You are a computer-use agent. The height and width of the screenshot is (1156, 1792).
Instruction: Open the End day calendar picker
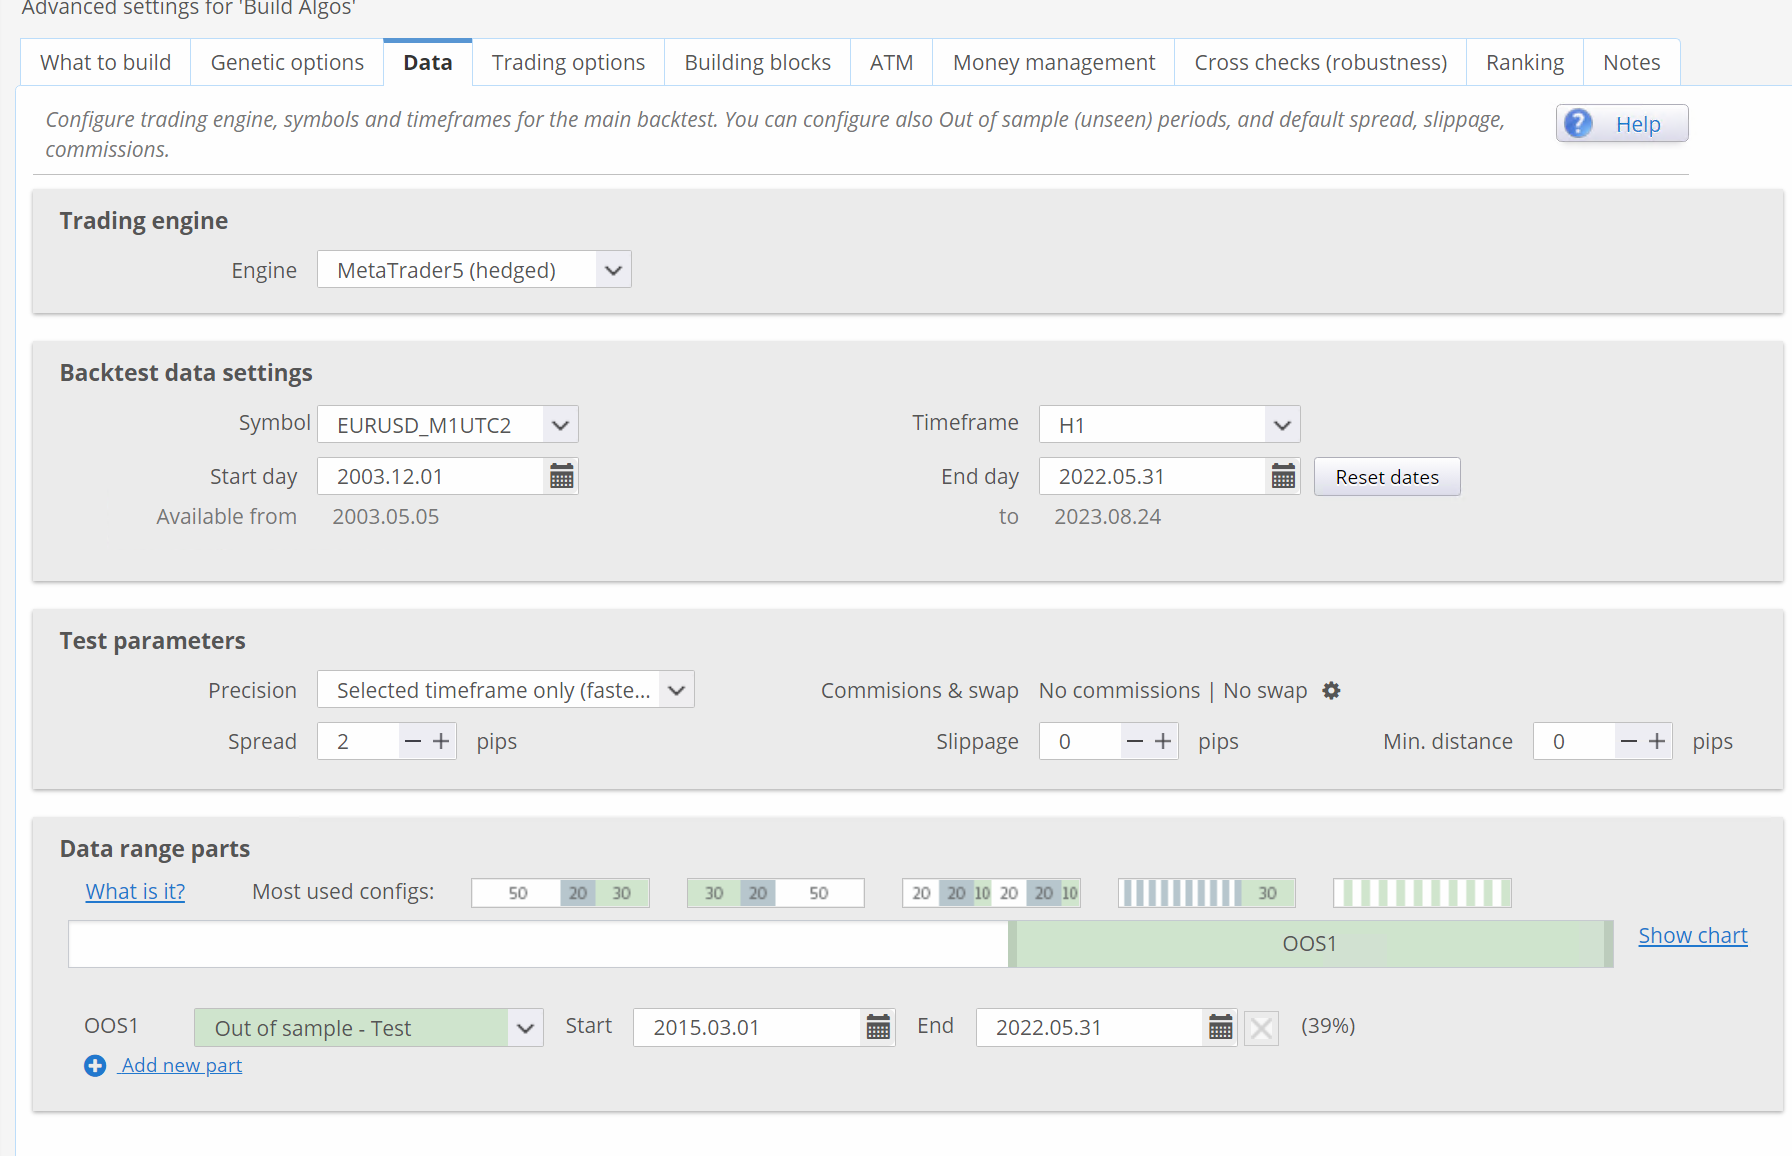tap(1283, 477)
